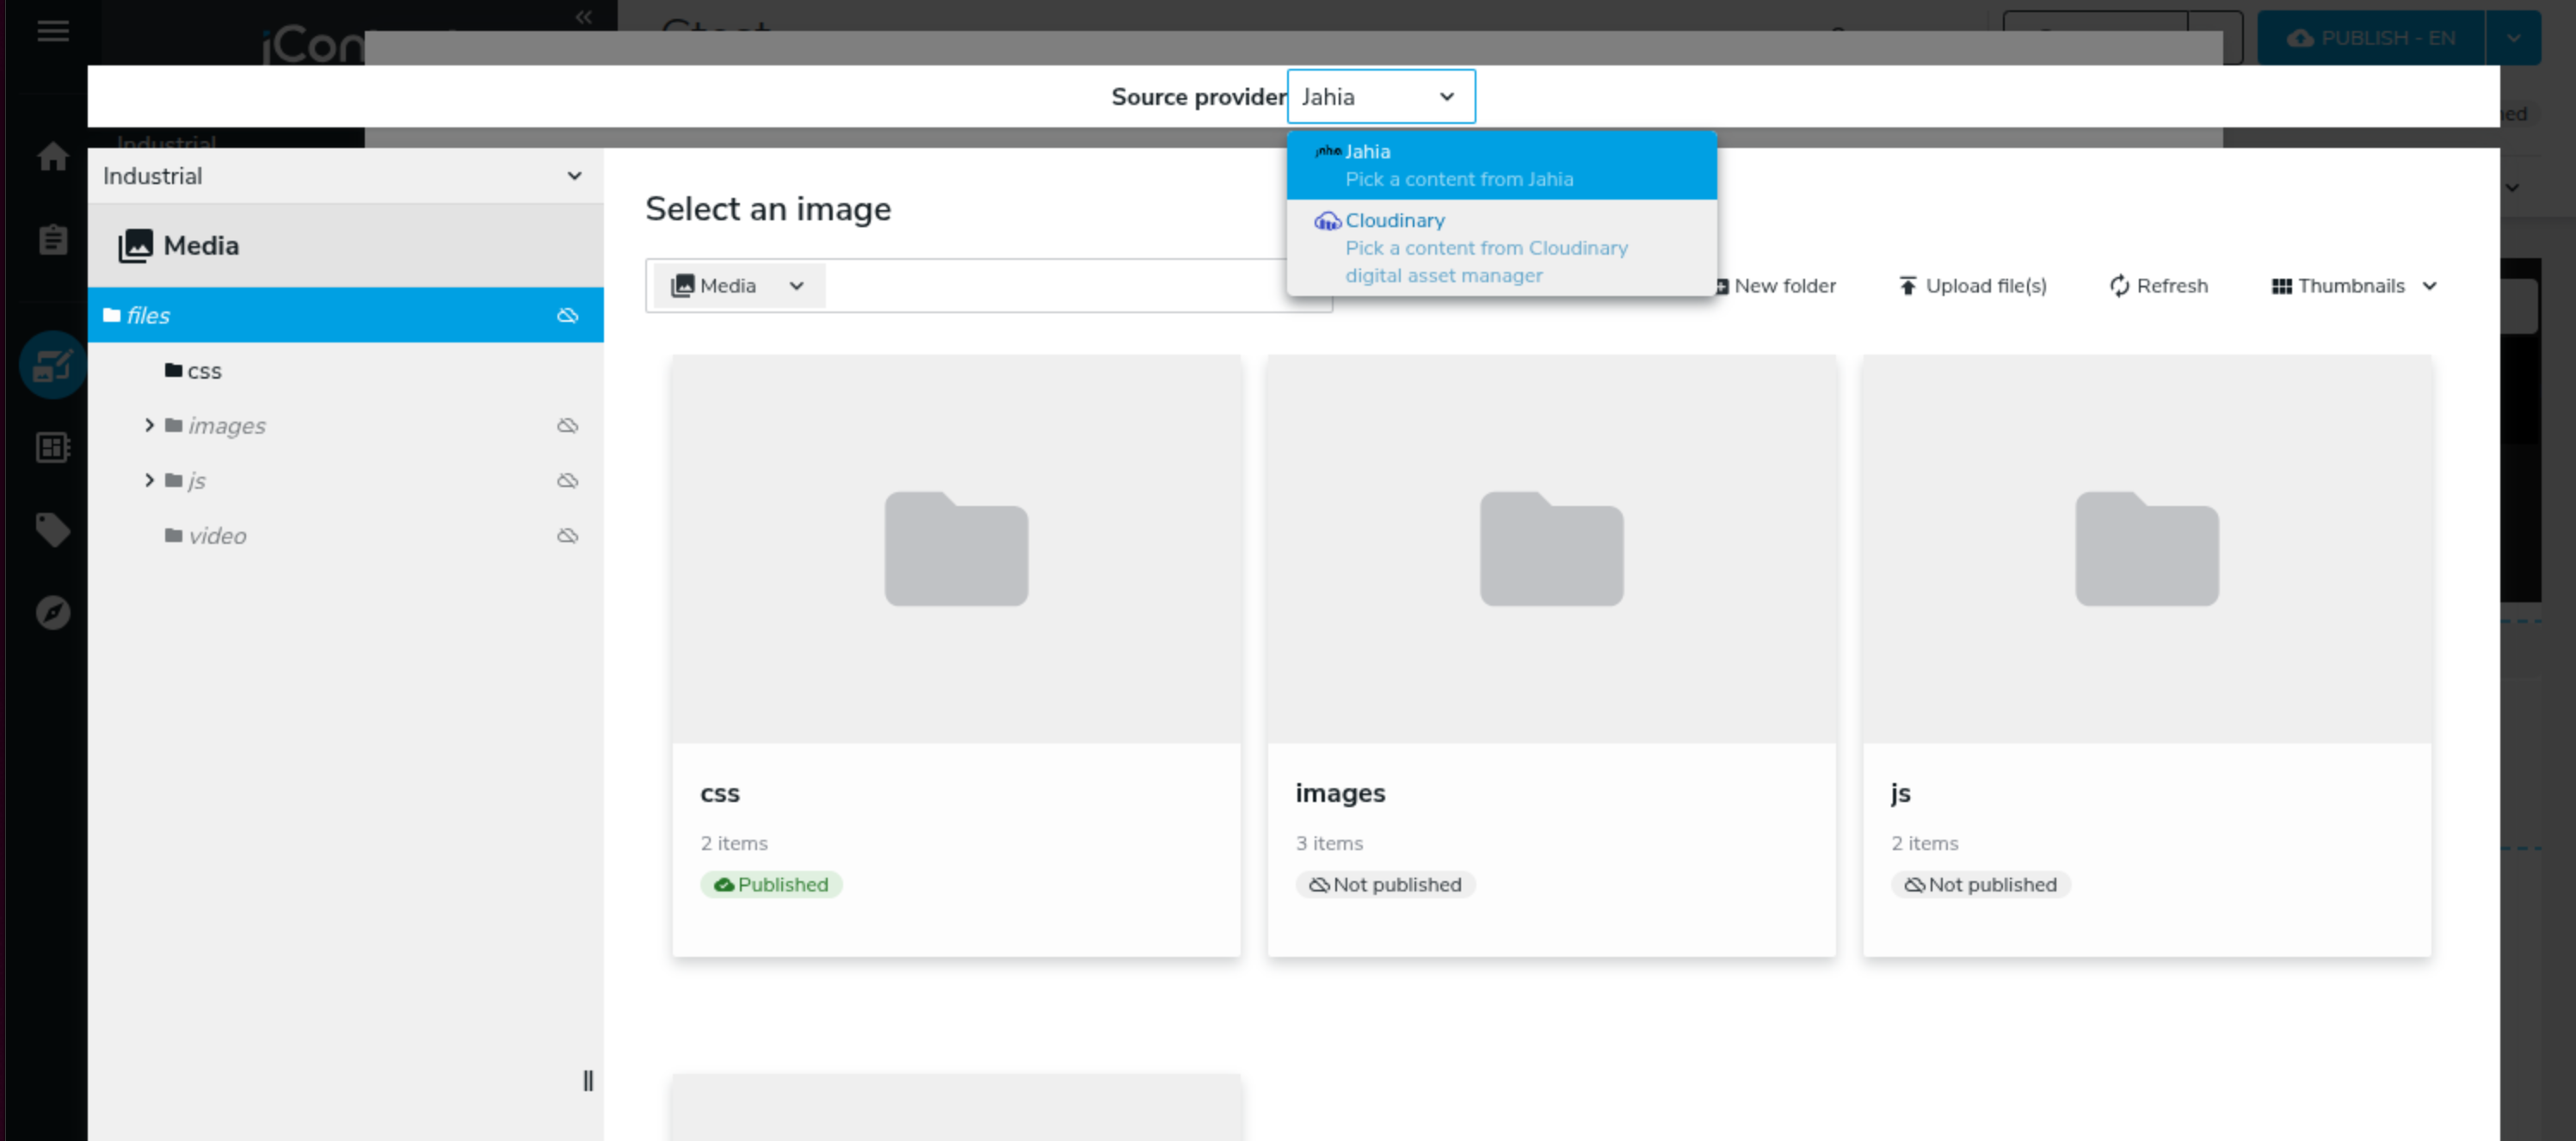This screenshot has height=1141, width=2576.
Task: Select Cloudinary source provider option
Action: (x=1500, y=247)
